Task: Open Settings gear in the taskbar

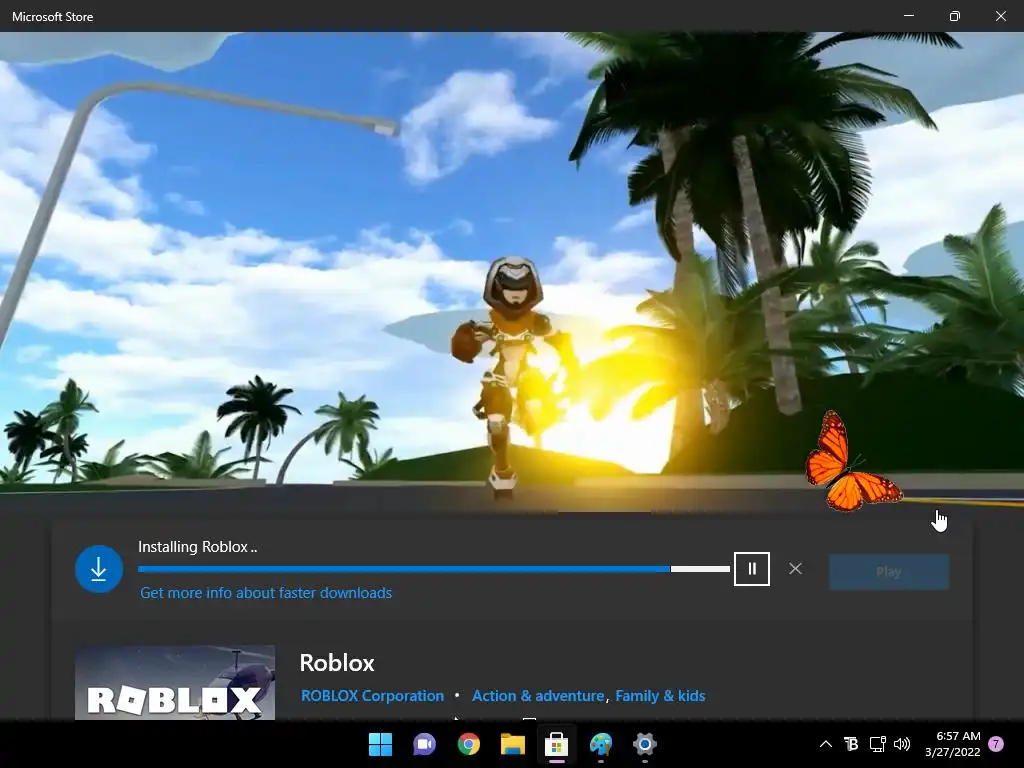Action: tap(645, 744)
